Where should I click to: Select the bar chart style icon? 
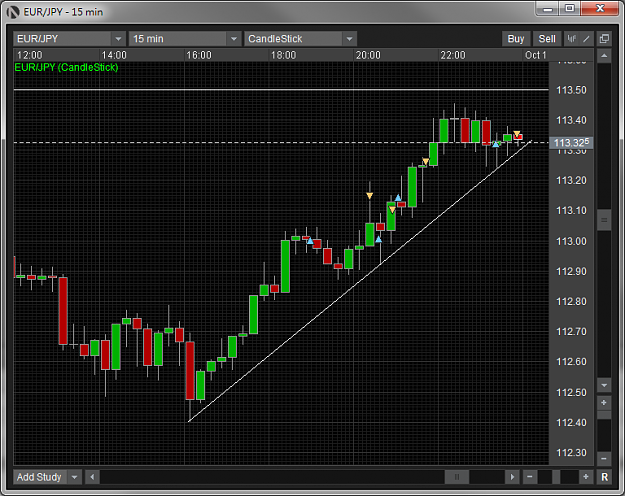point(572,39)
